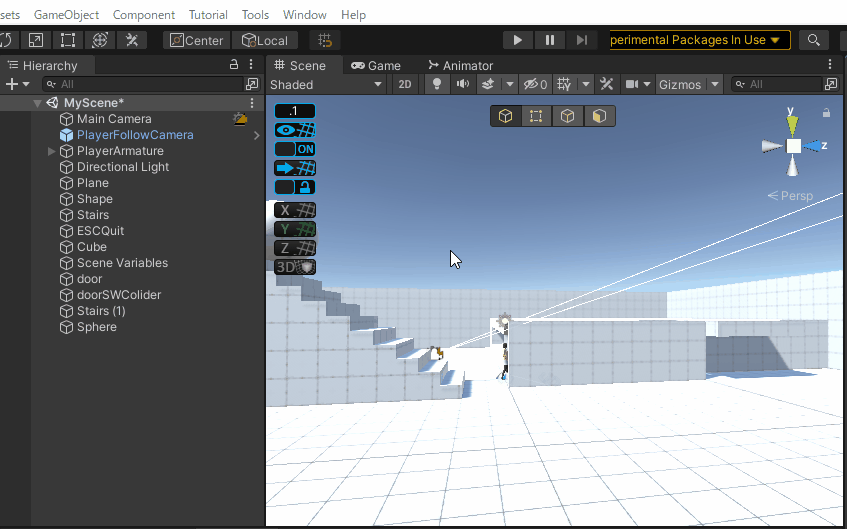Toggle ProGrids snapping ON switch
The height and width of the screenshot is (529, 847).
(295, 149)
